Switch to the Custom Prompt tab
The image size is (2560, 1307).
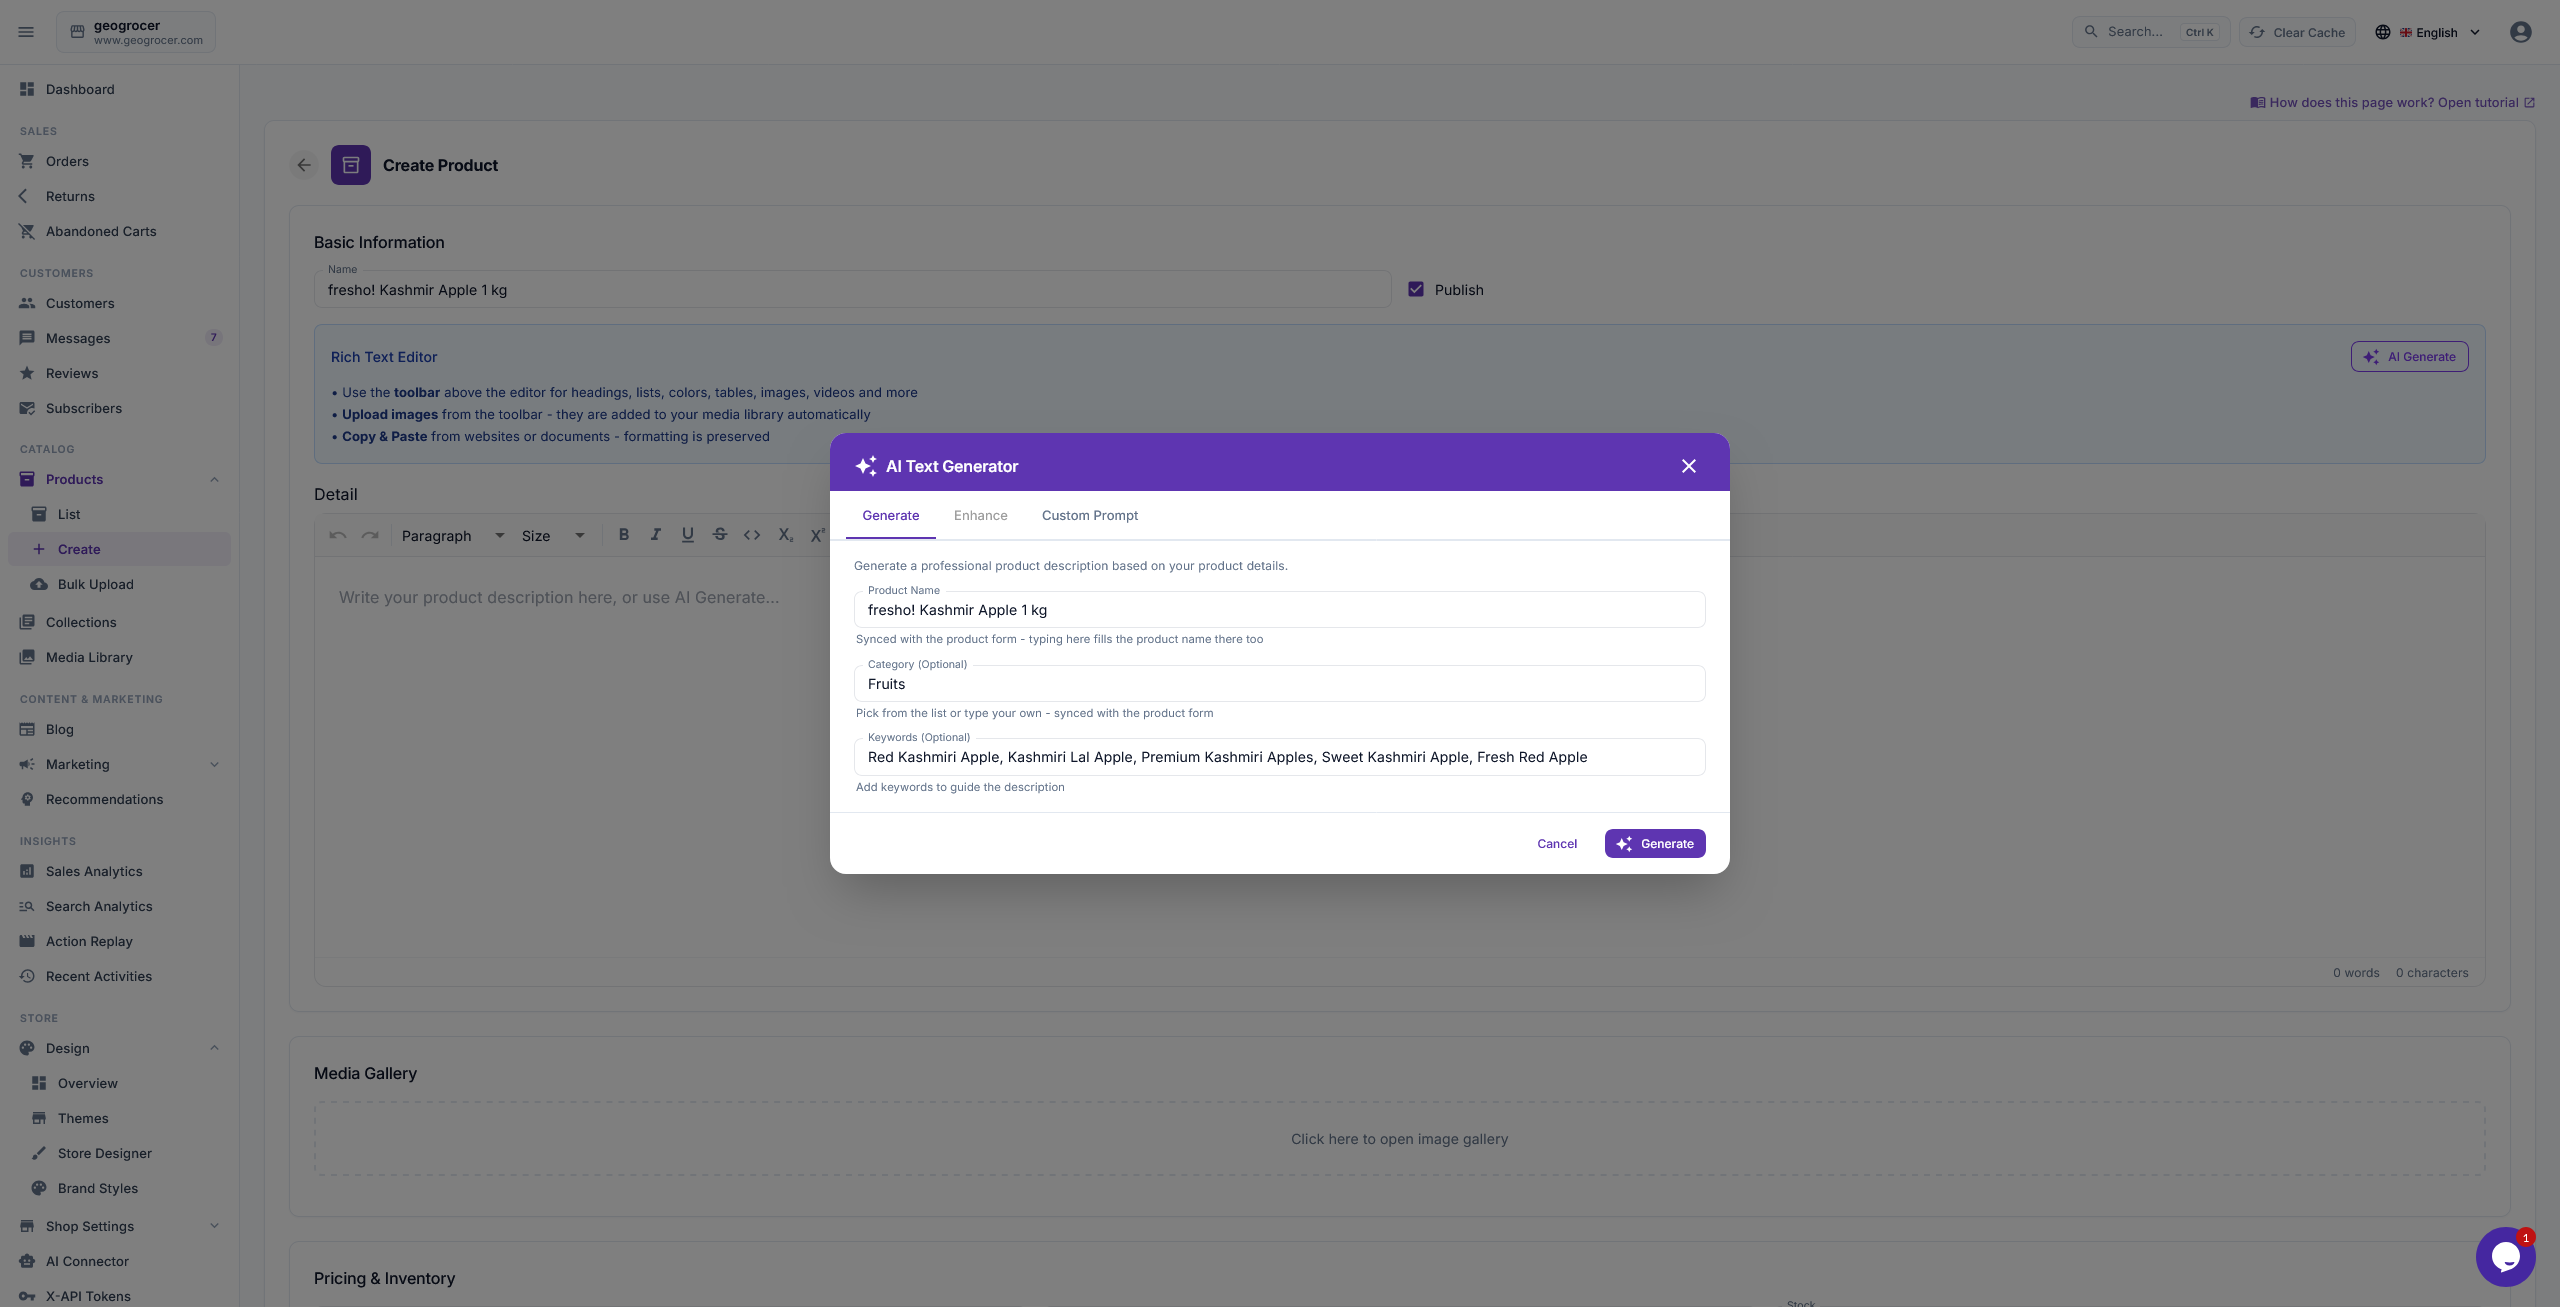click(x=1090, y=515)
